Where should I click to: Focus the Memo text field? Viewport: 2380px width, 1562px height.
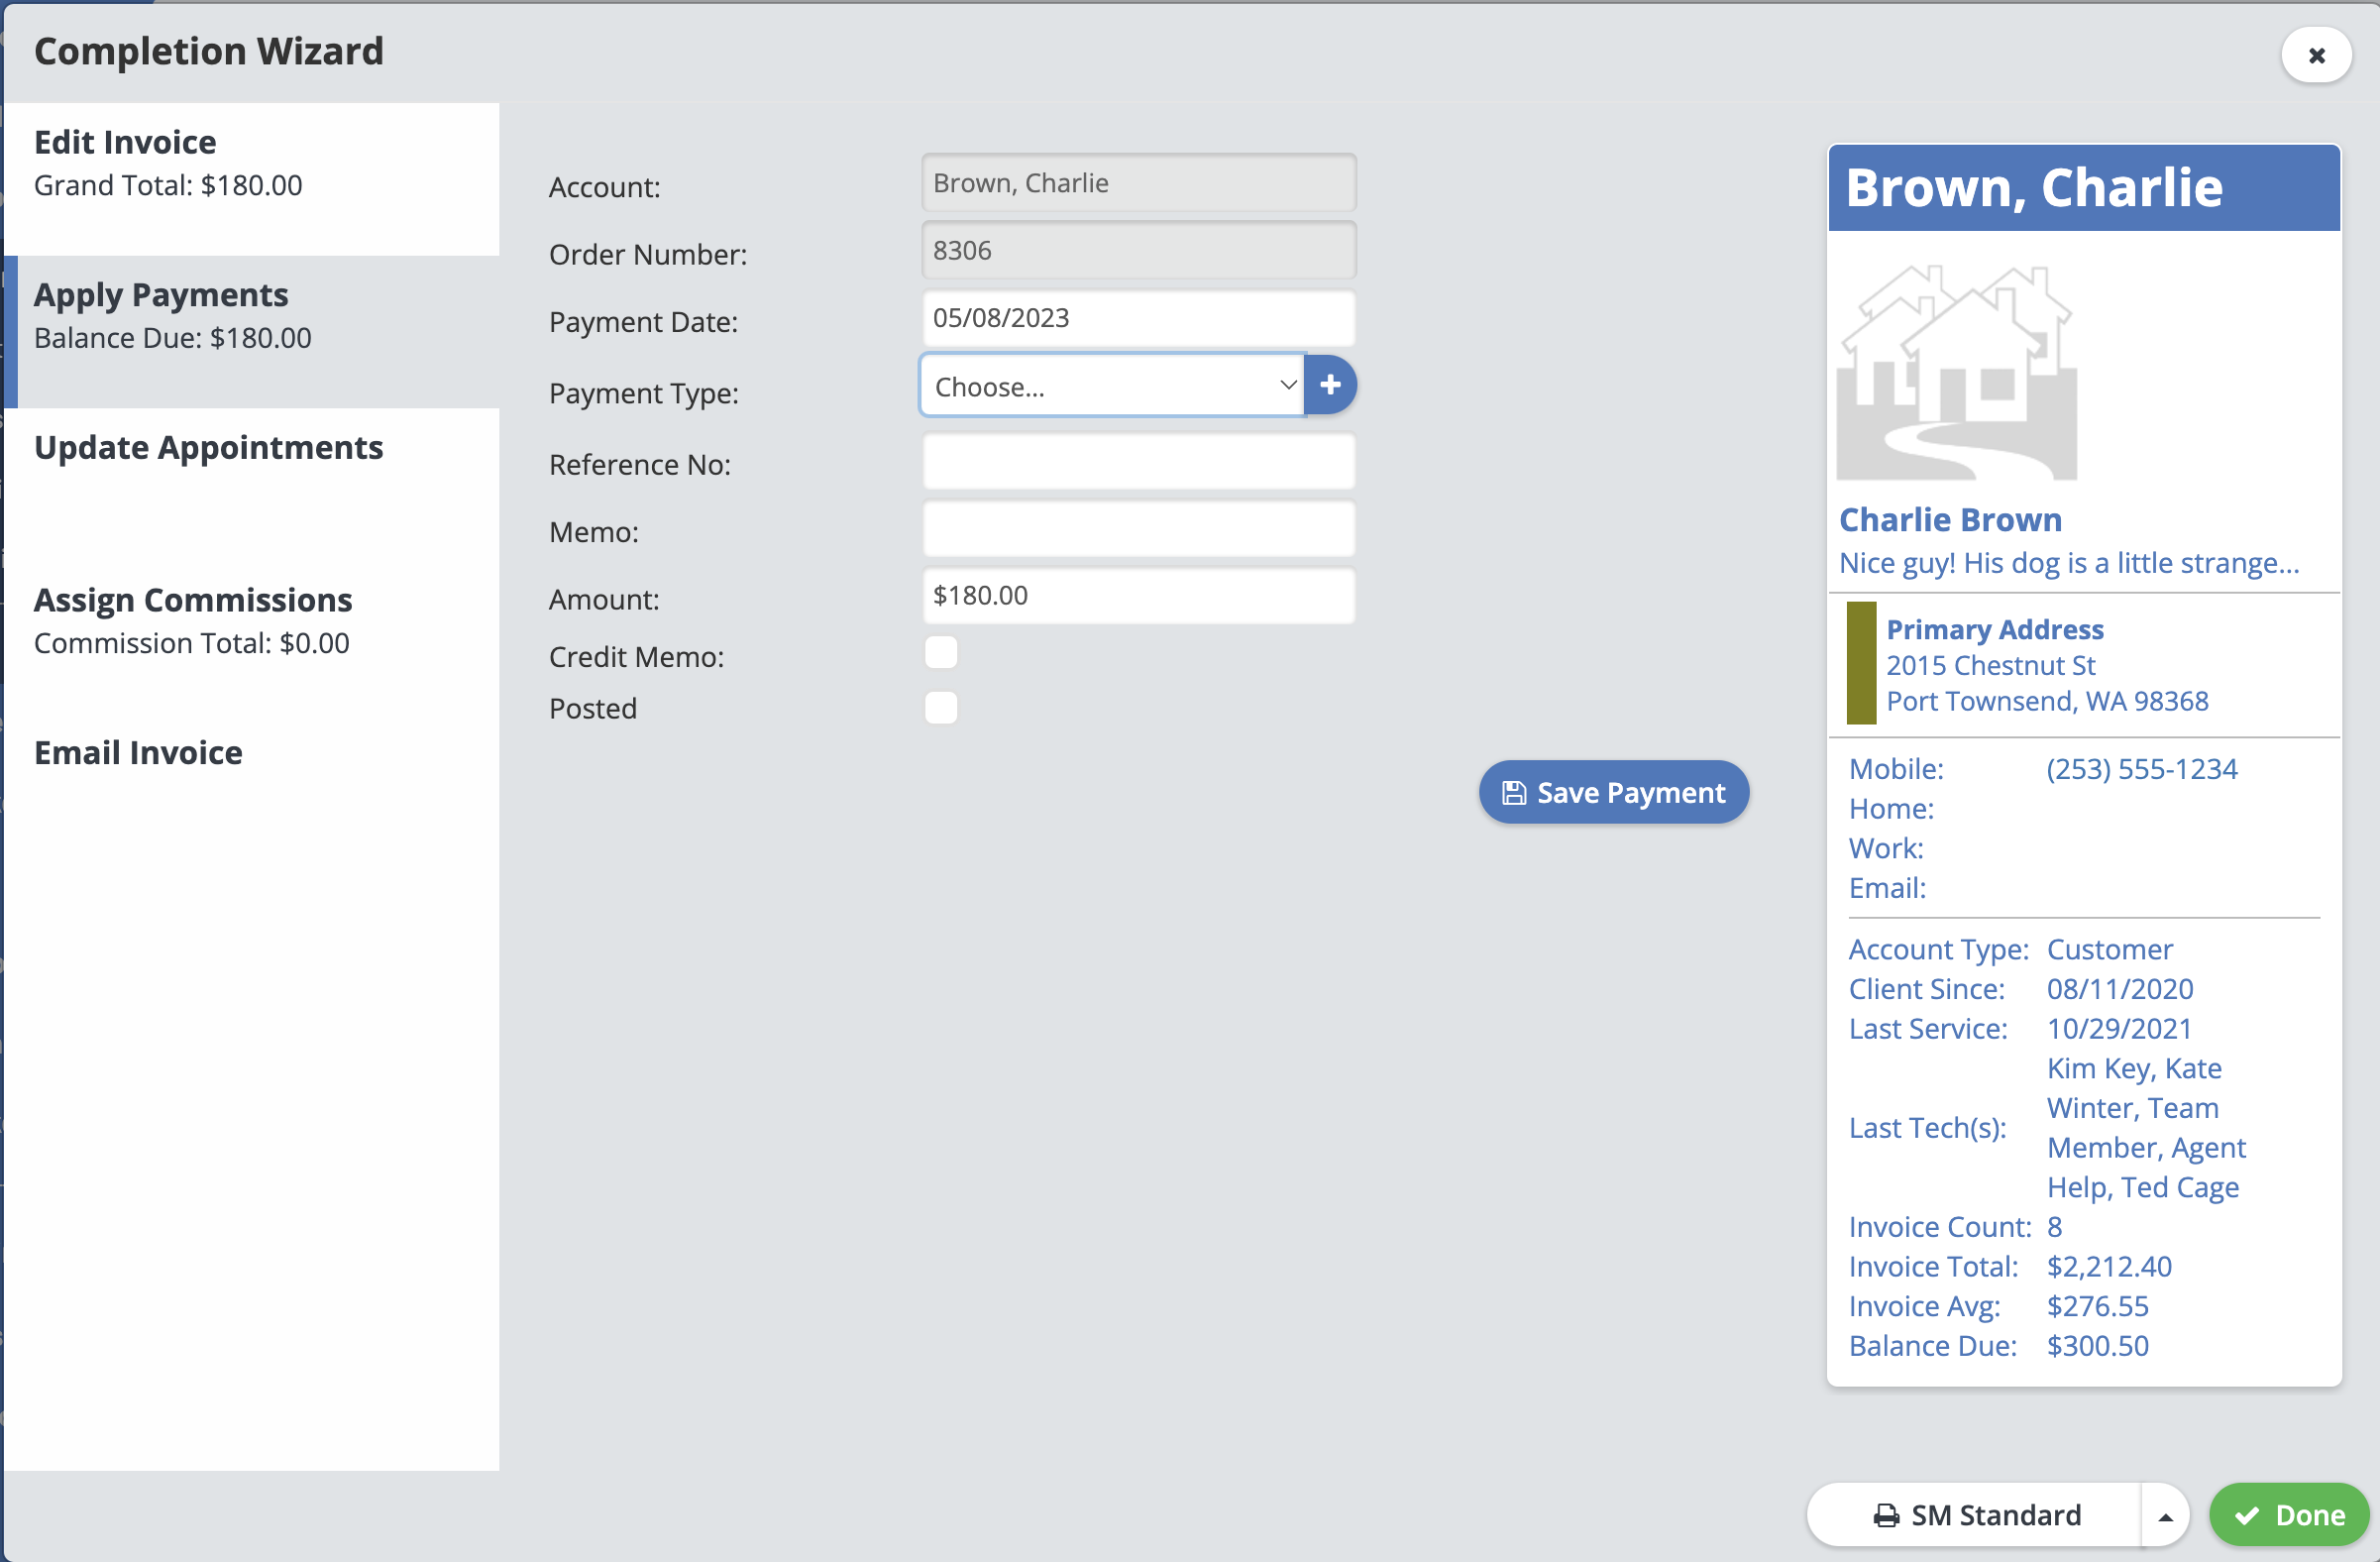click(1138, 530)
